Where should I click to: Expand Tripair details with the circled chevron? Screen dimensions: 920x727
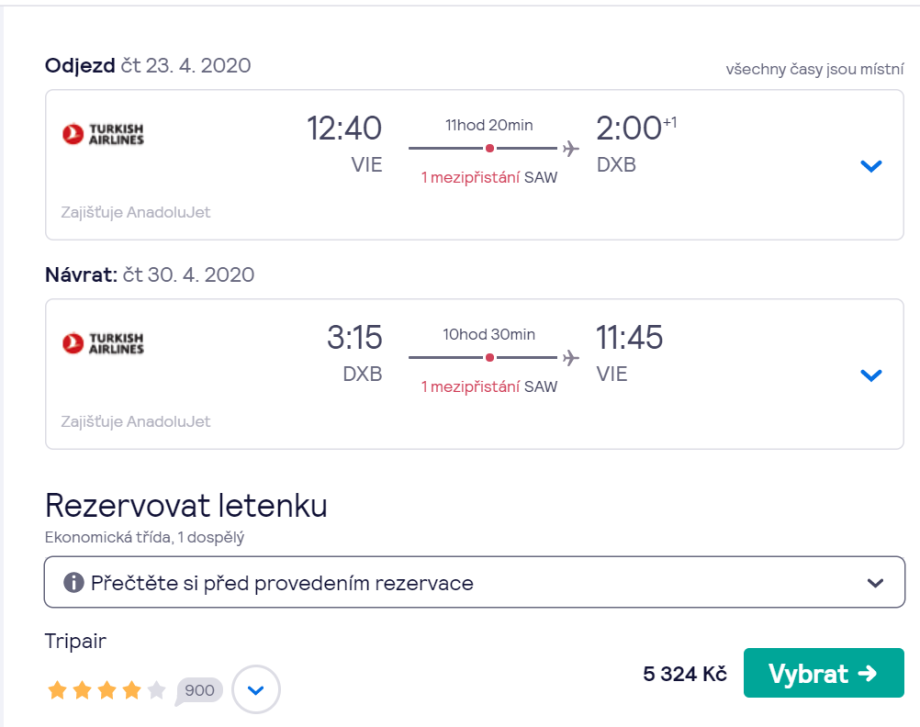point(256,690)
